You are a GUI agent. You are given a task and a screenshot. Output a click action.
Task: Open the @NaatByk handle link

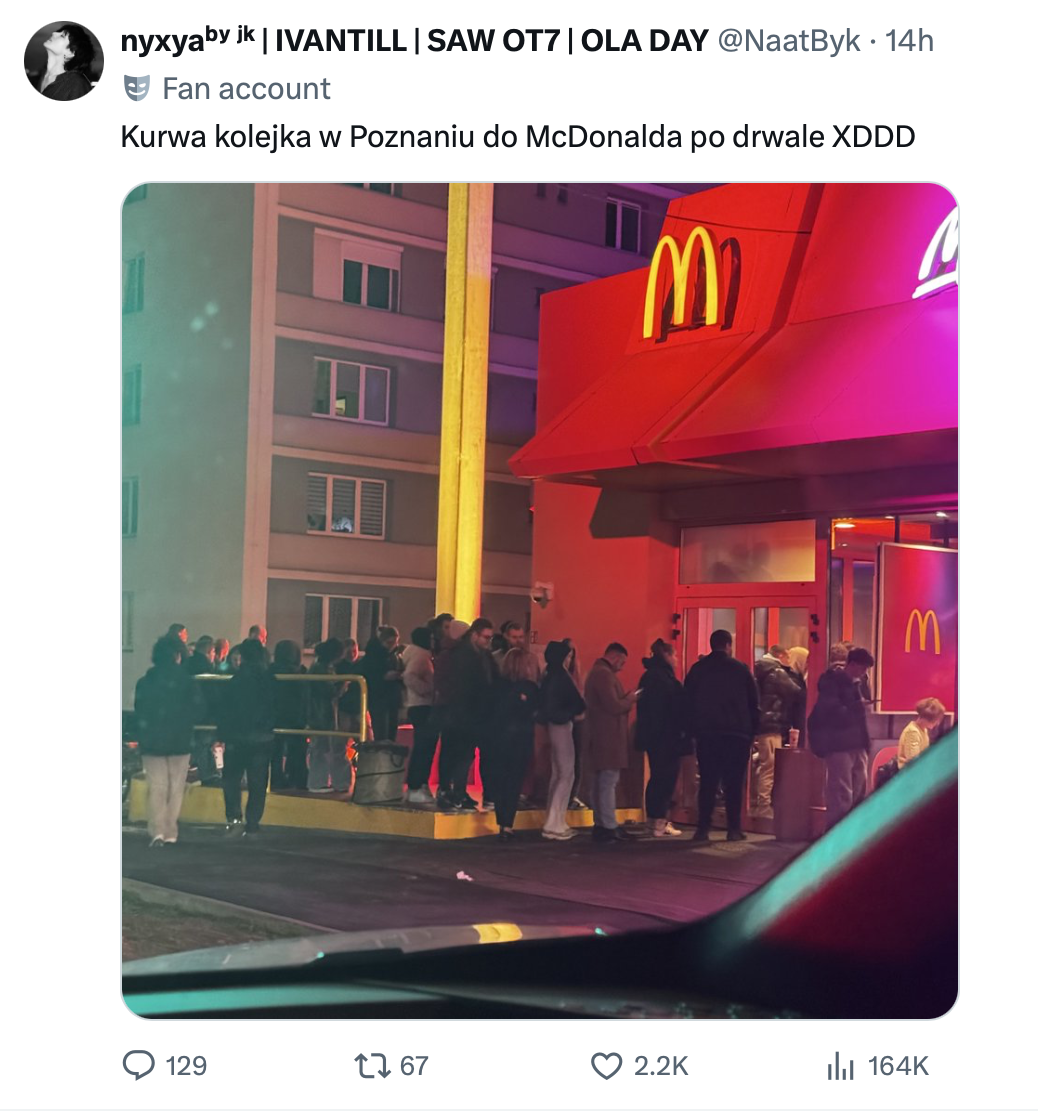789,41
